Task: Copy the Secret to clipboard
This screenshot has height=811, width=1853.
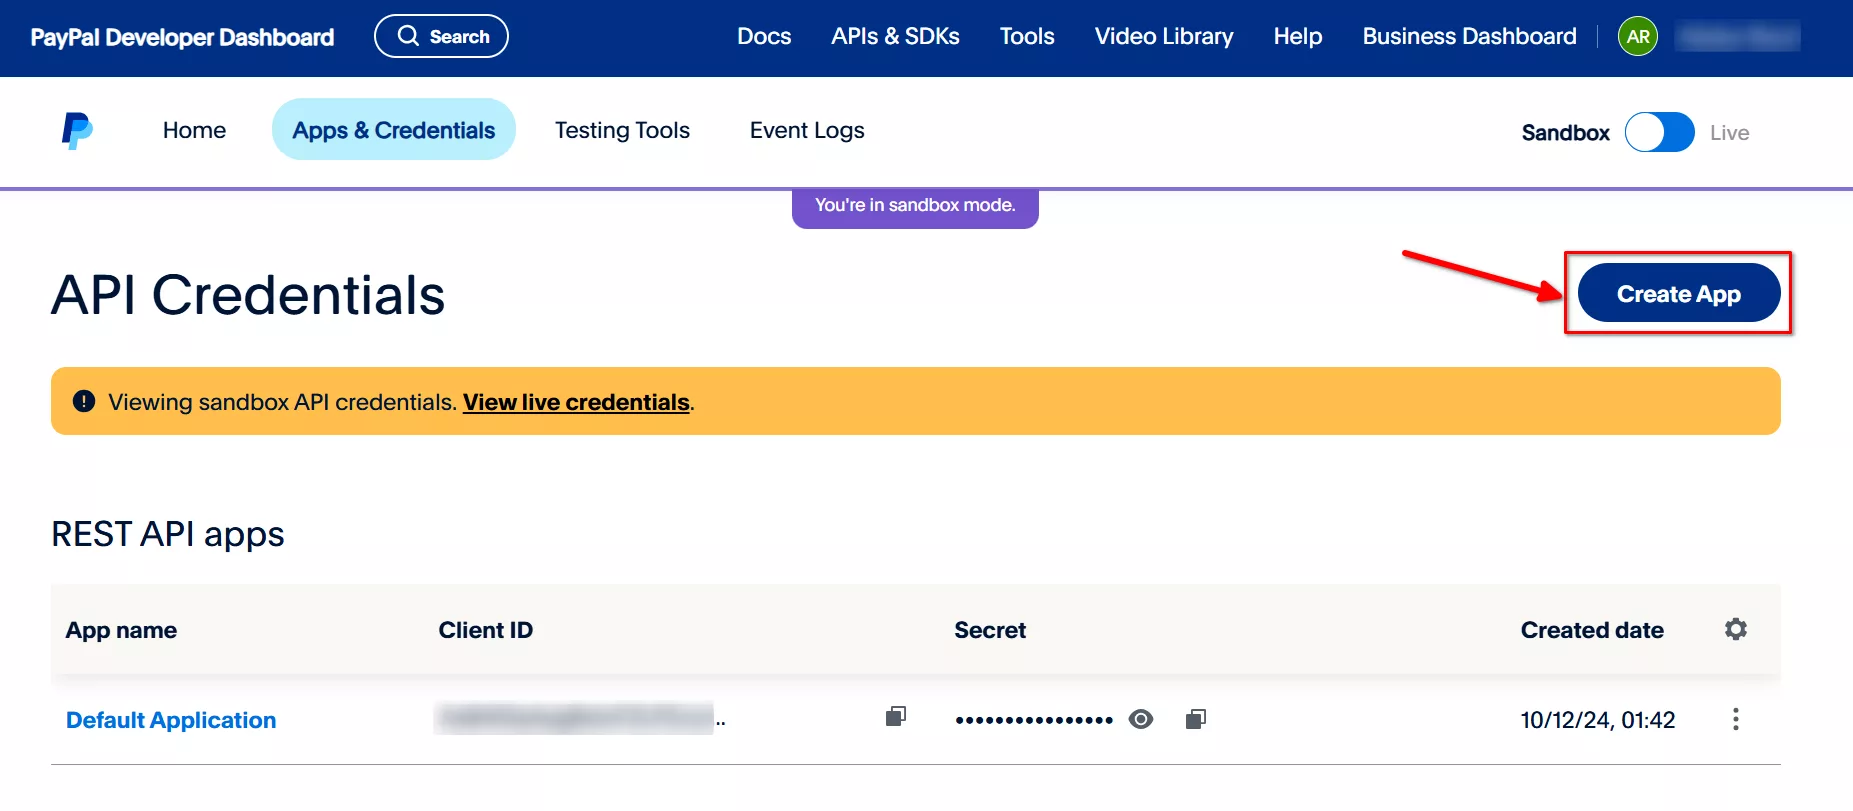Action: pos(1195,719)
